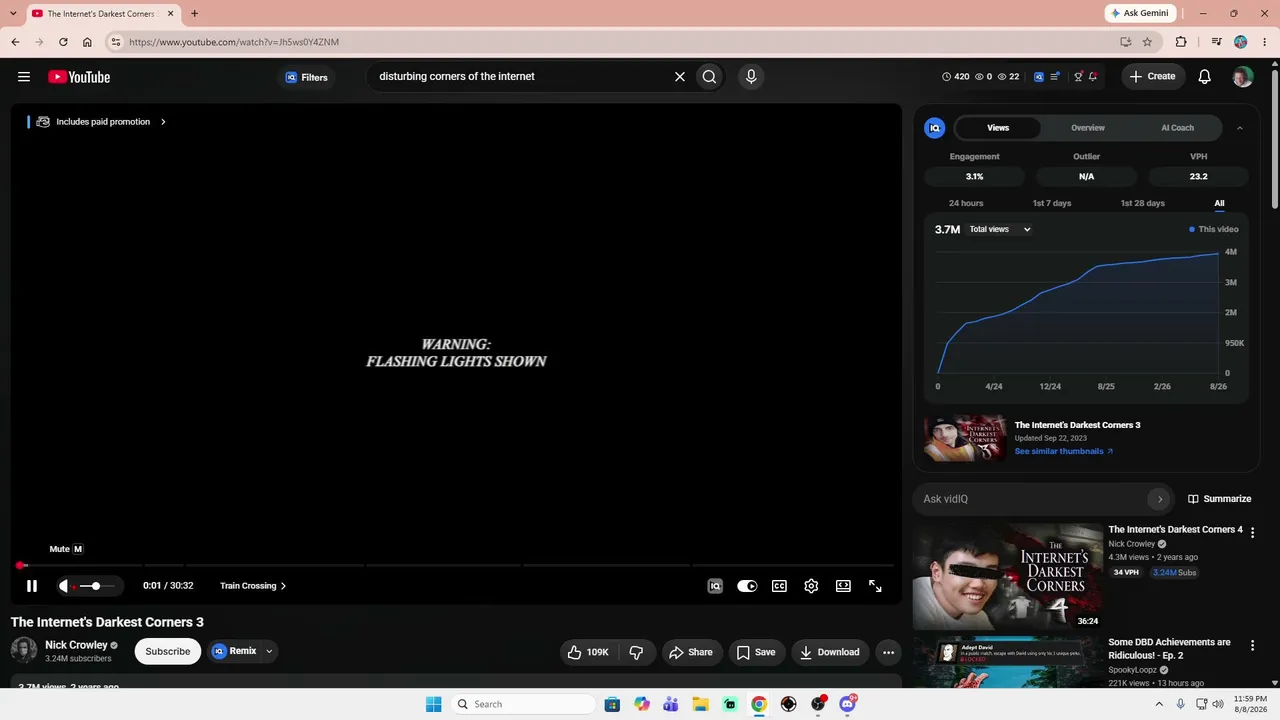Click the video progress bar playhead
1280x720 pixels.
(20, 566)
